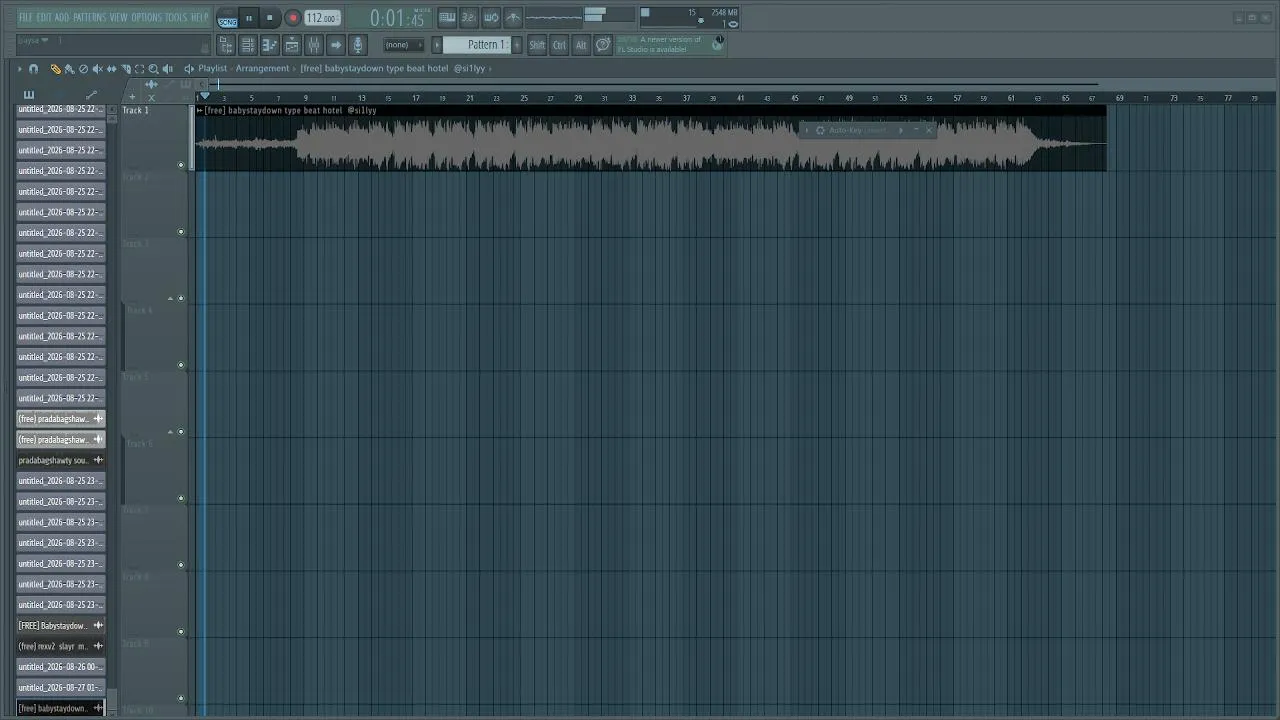Select untitled_2026-08-27 01 item

pyautogui.click(x=61, y=688)
